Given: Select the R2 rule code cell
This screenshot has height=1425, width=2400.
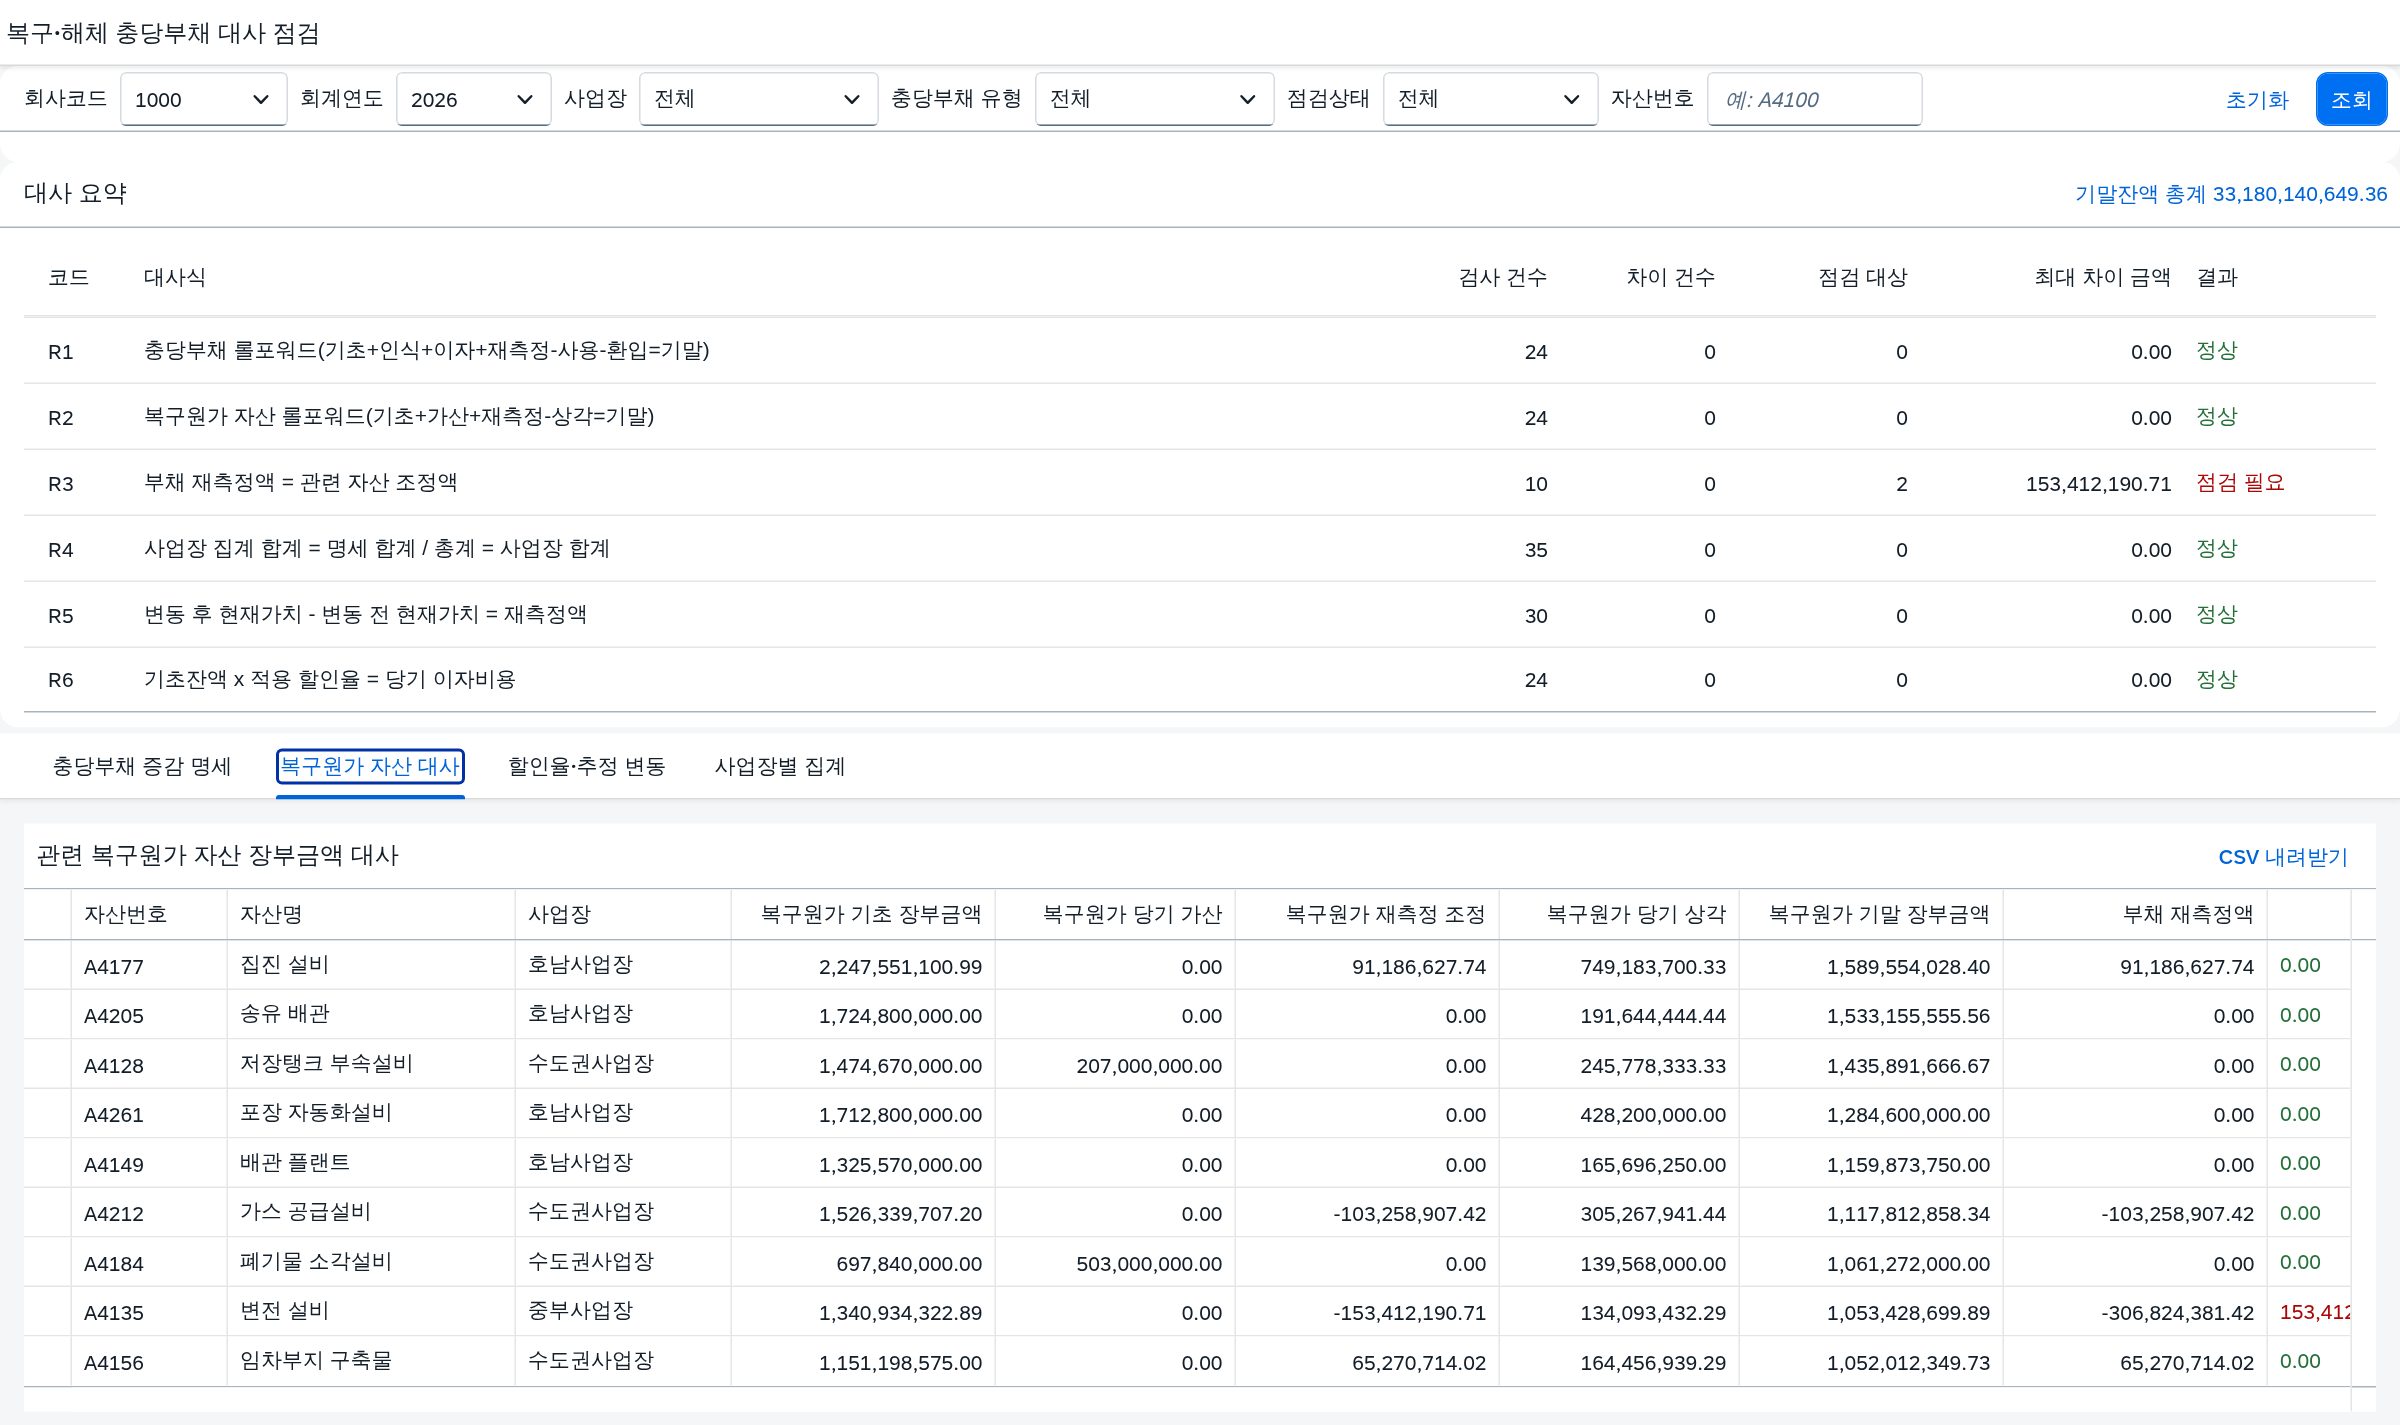Looking at the screenshot, I should 61,418.
